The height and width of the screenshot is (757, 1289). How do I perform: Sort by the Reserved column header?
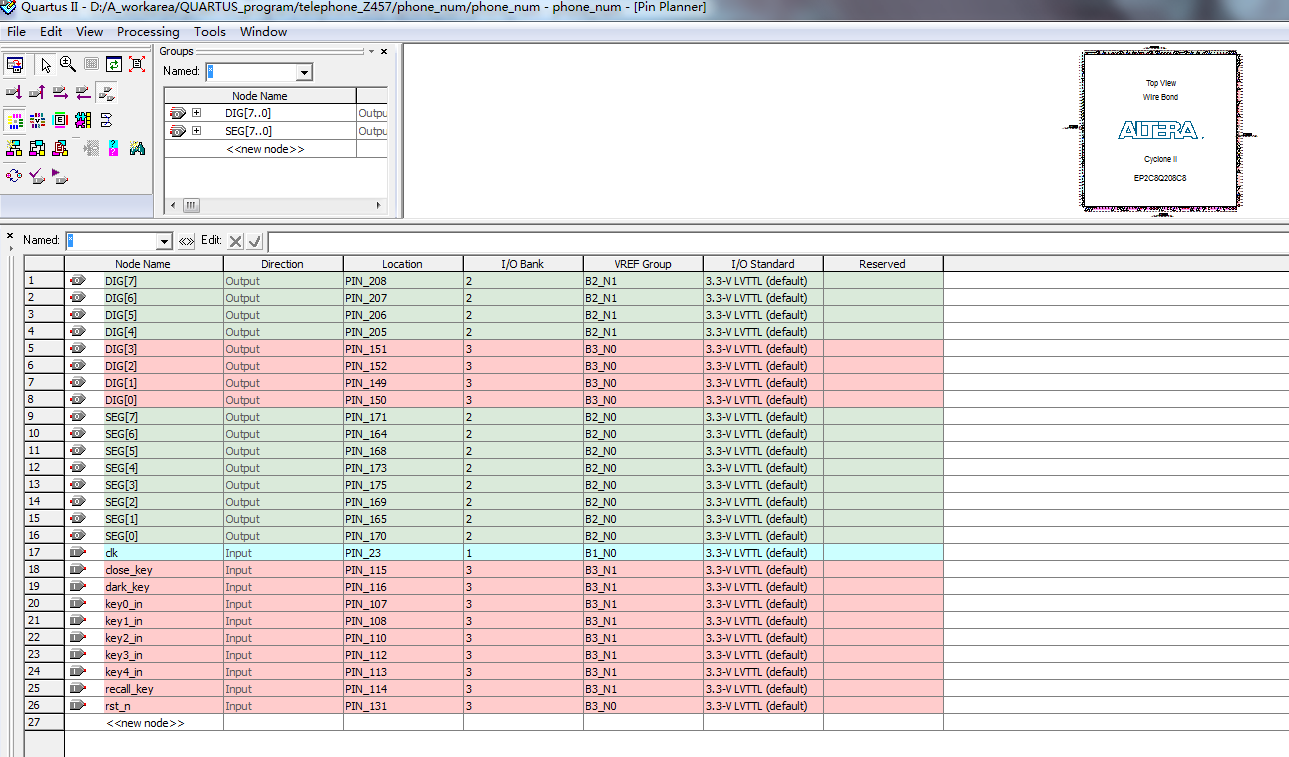click(882, 264)
